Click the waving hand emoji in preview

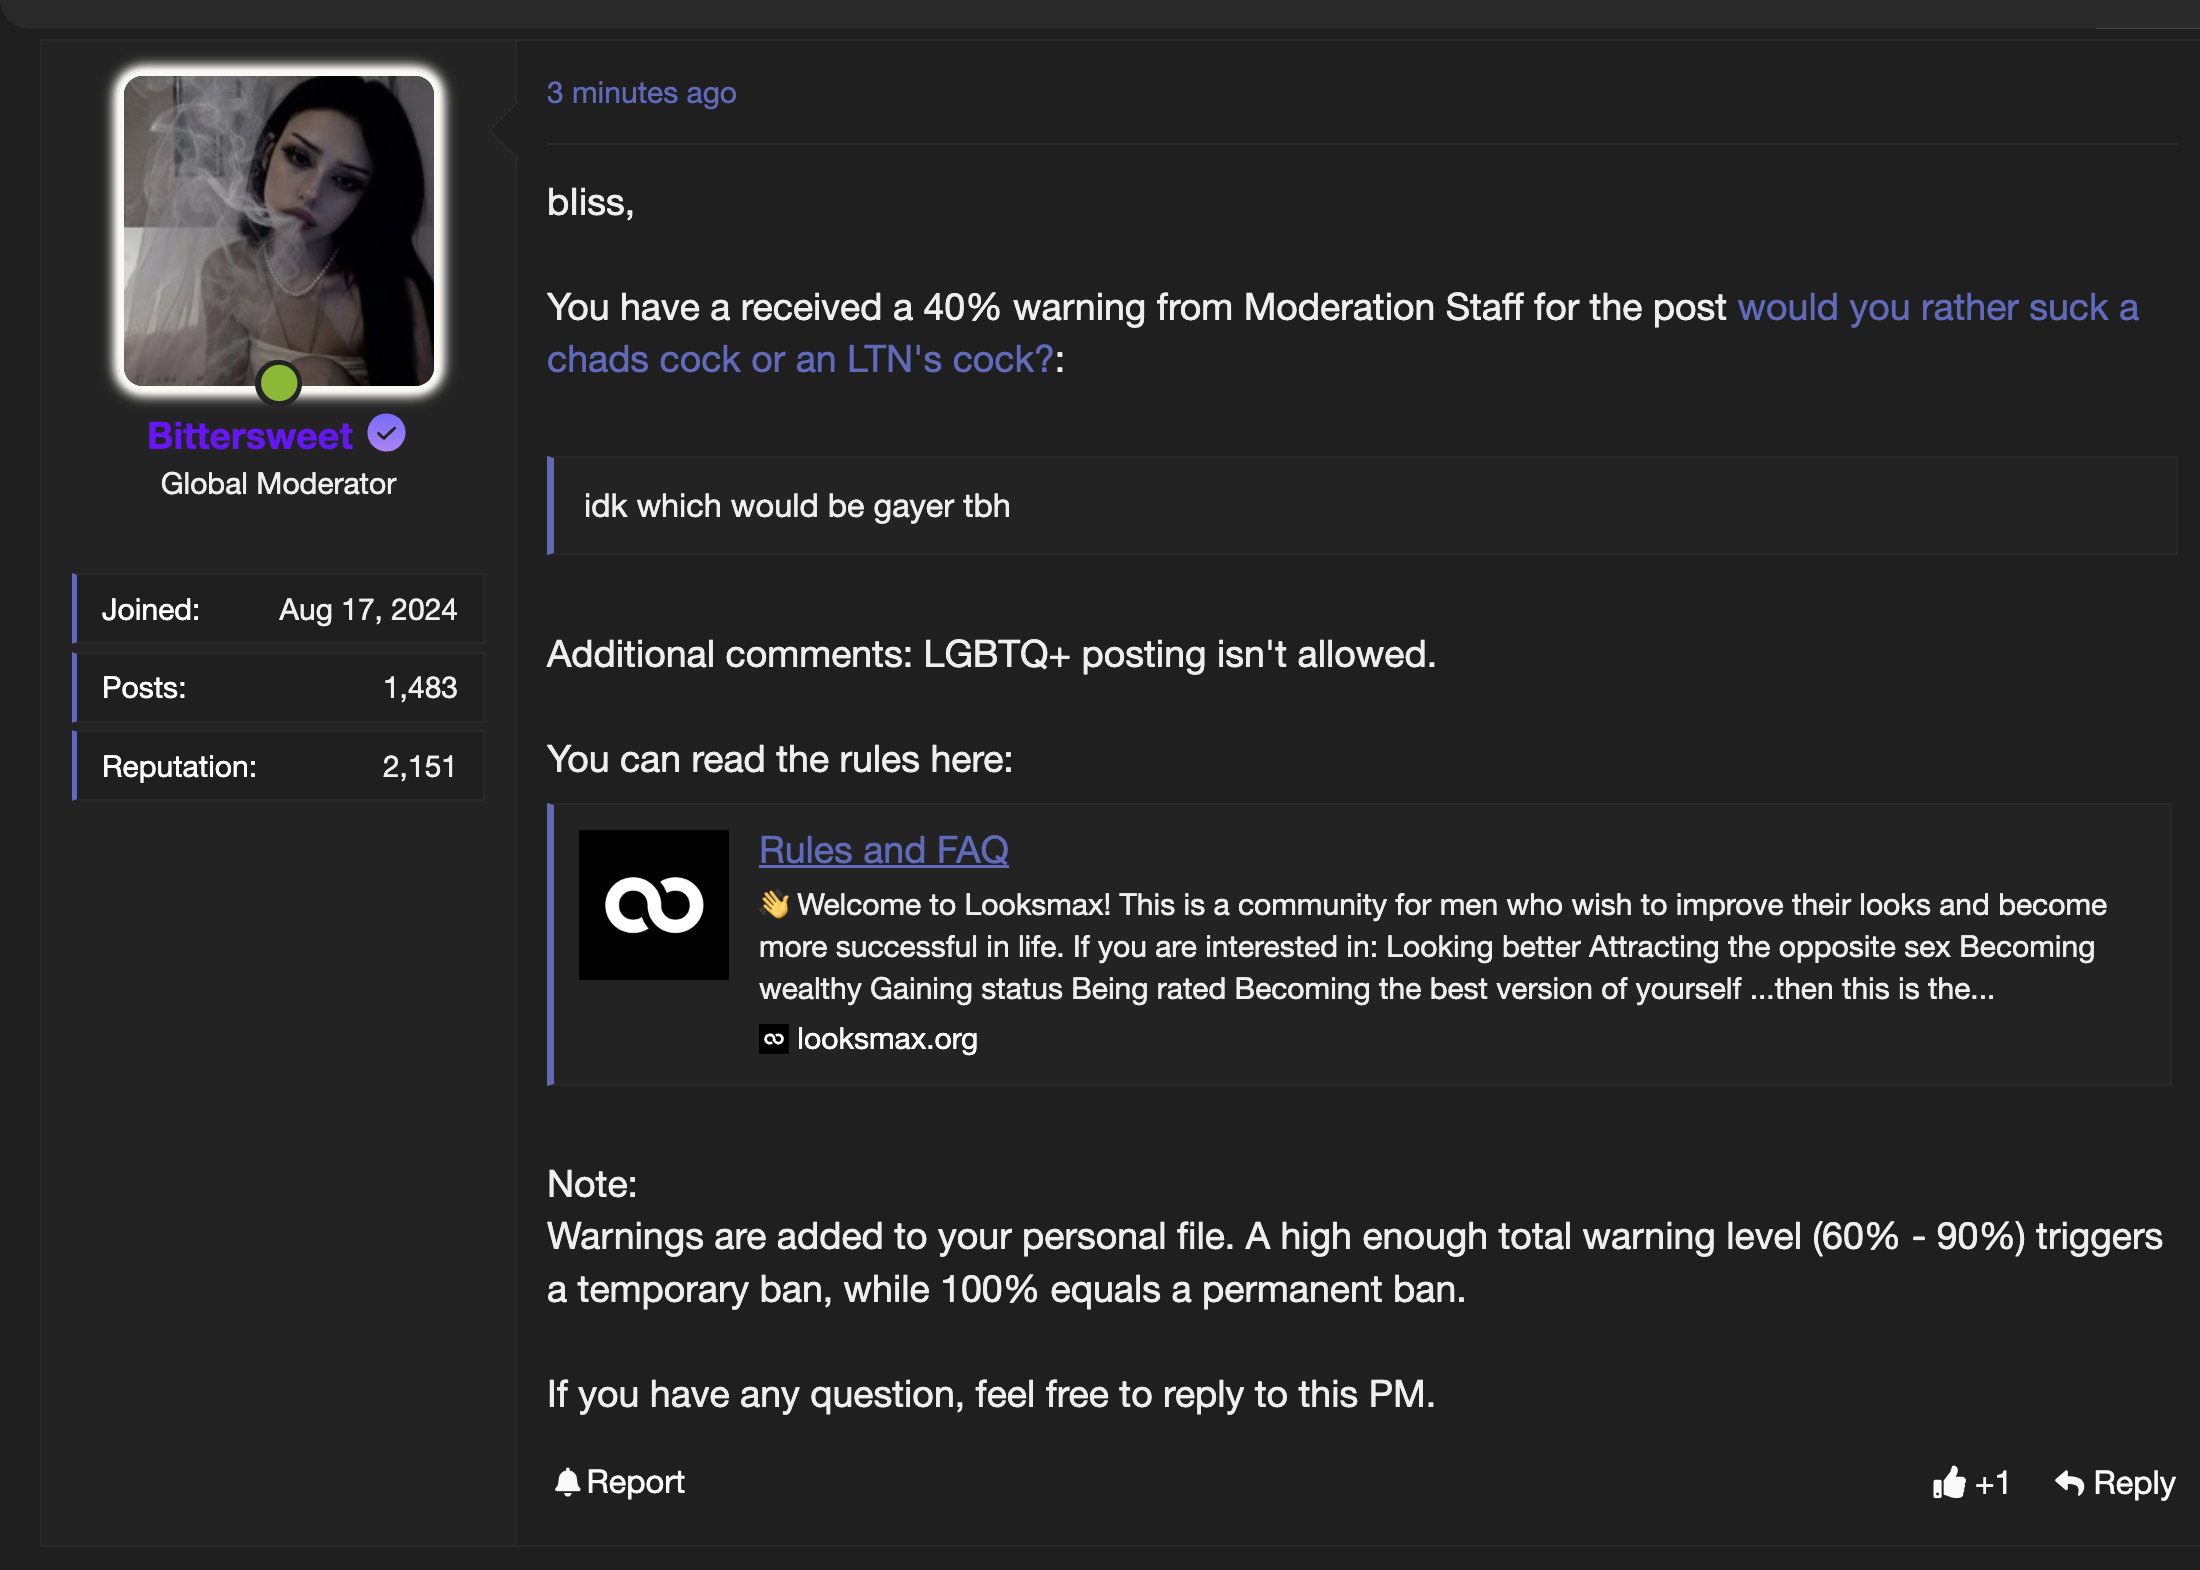774,905
